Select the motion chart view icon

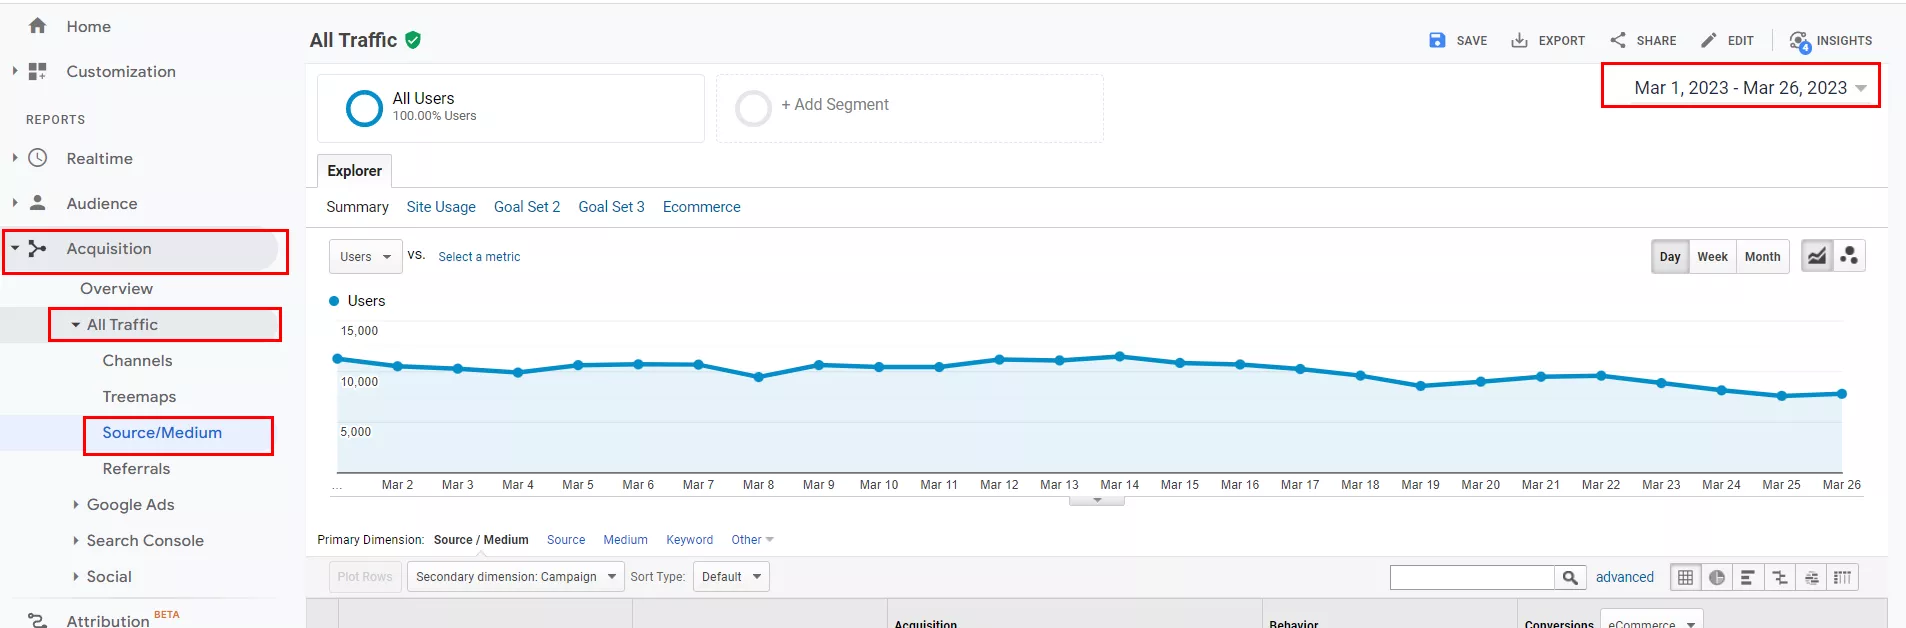point(1849,257)
